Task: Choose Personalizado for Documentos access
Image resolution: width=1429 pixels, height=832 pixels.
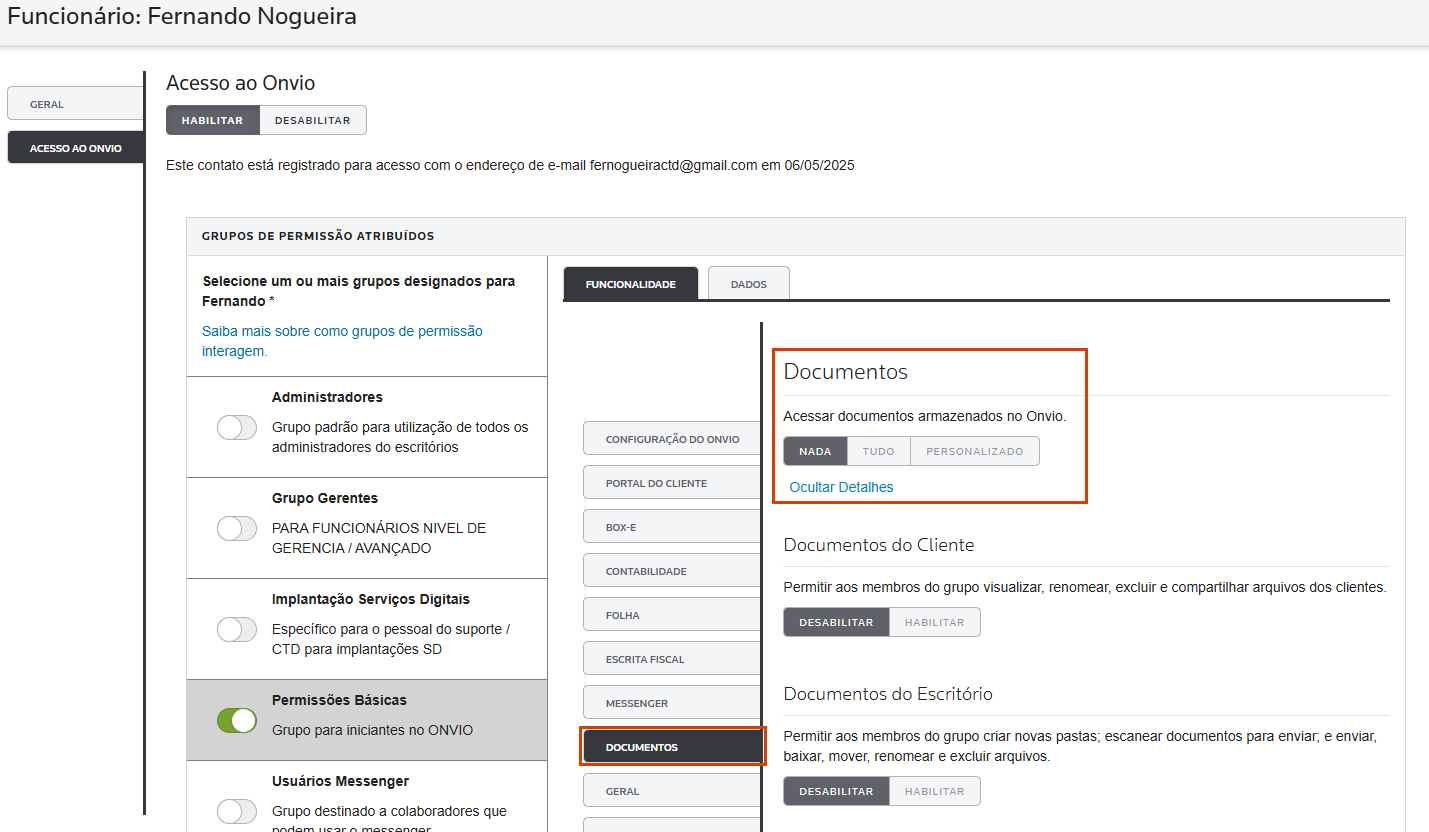Action: coord(974,451)
